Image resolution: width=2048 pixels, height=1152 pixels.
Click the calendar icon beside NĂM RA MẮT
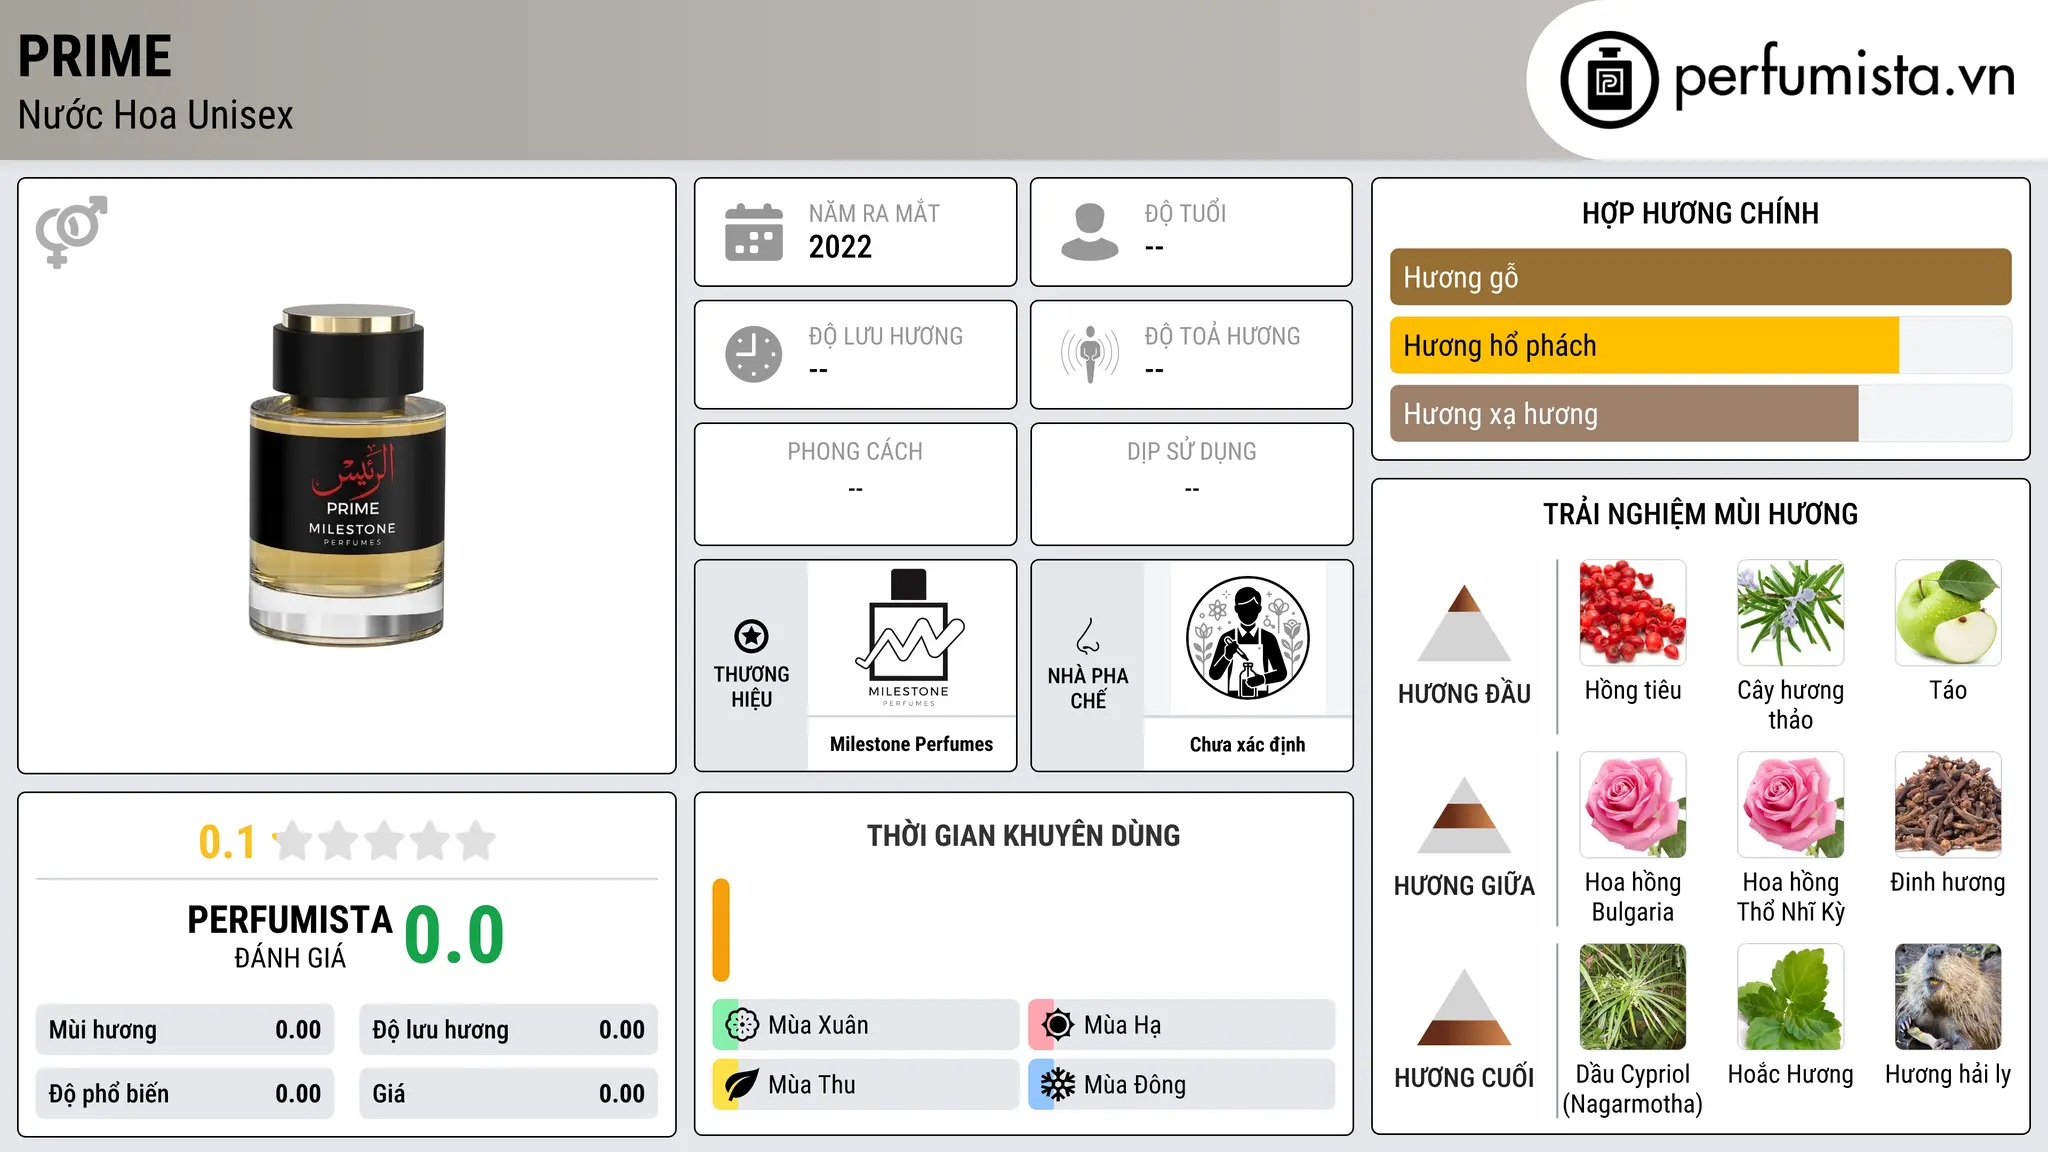(754, 232)
